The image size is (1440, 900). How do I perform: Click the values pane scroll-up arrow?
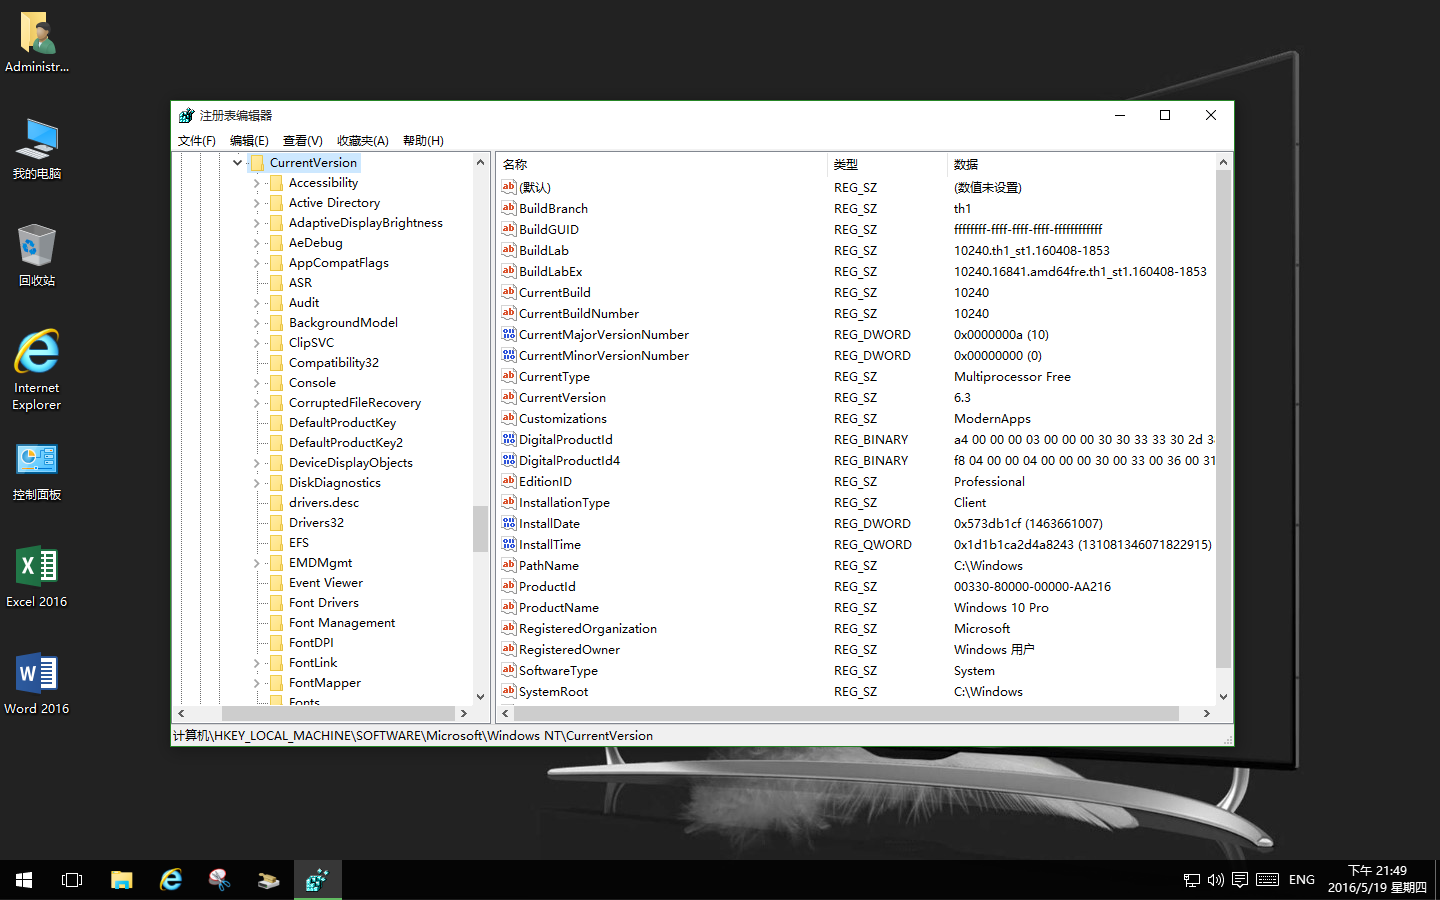[1223, 162]
